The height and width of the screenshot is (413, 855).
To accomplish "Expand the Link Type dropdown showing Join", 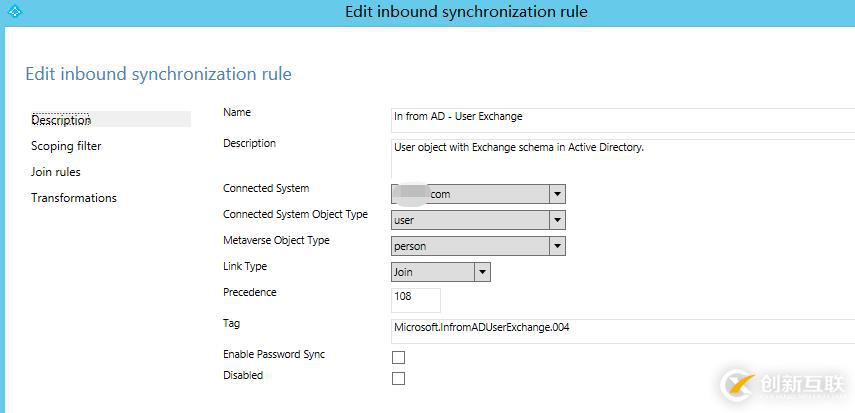I will pyautogui.click(x=482, y=272).
